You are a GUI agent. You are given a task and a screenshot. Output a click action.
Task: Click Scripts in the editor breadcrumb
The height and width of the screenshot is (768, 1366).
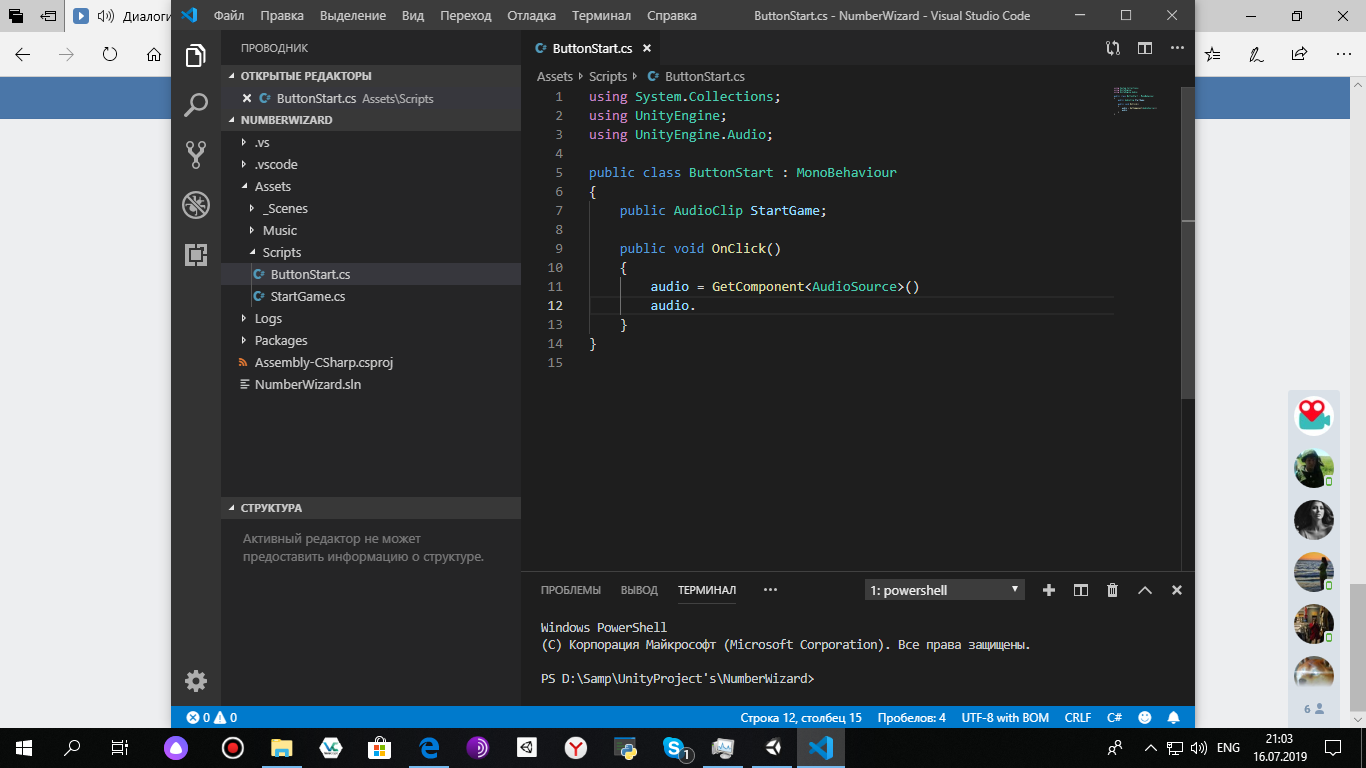(x=608, y=76)
